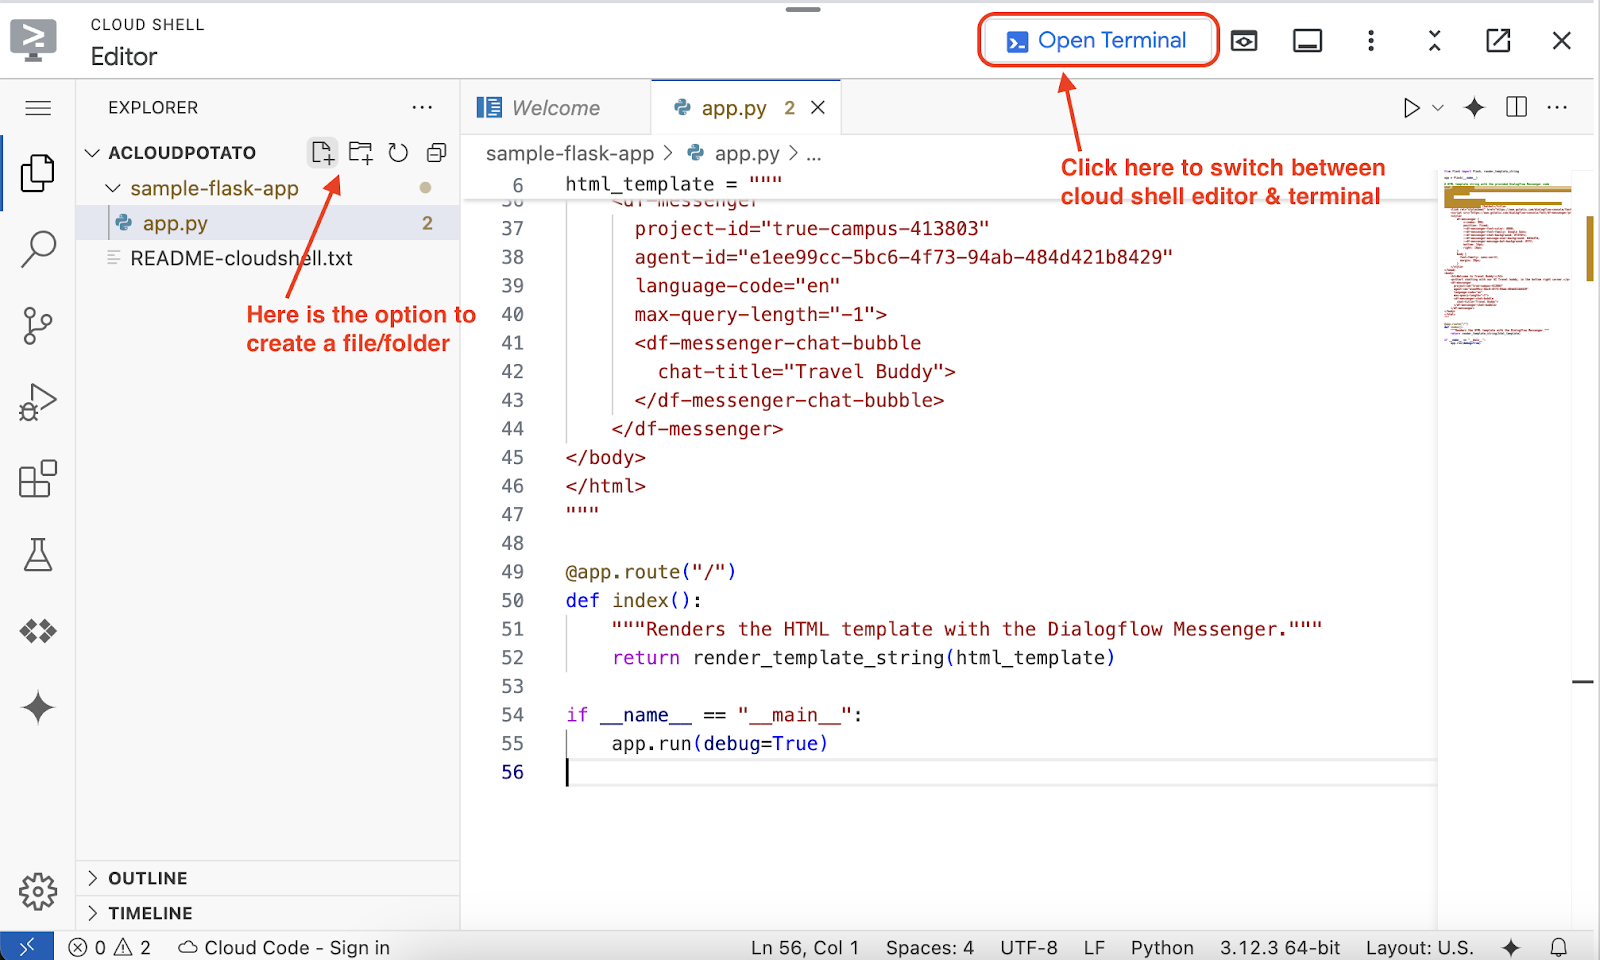Toggle the web preview button

1244,41
